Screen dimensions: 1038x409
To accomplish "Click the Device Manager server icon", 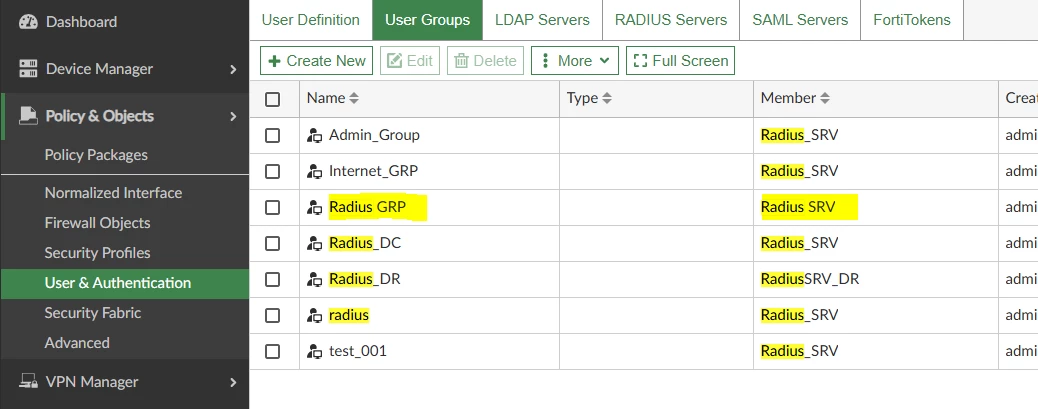I will [x=28, y=69].
